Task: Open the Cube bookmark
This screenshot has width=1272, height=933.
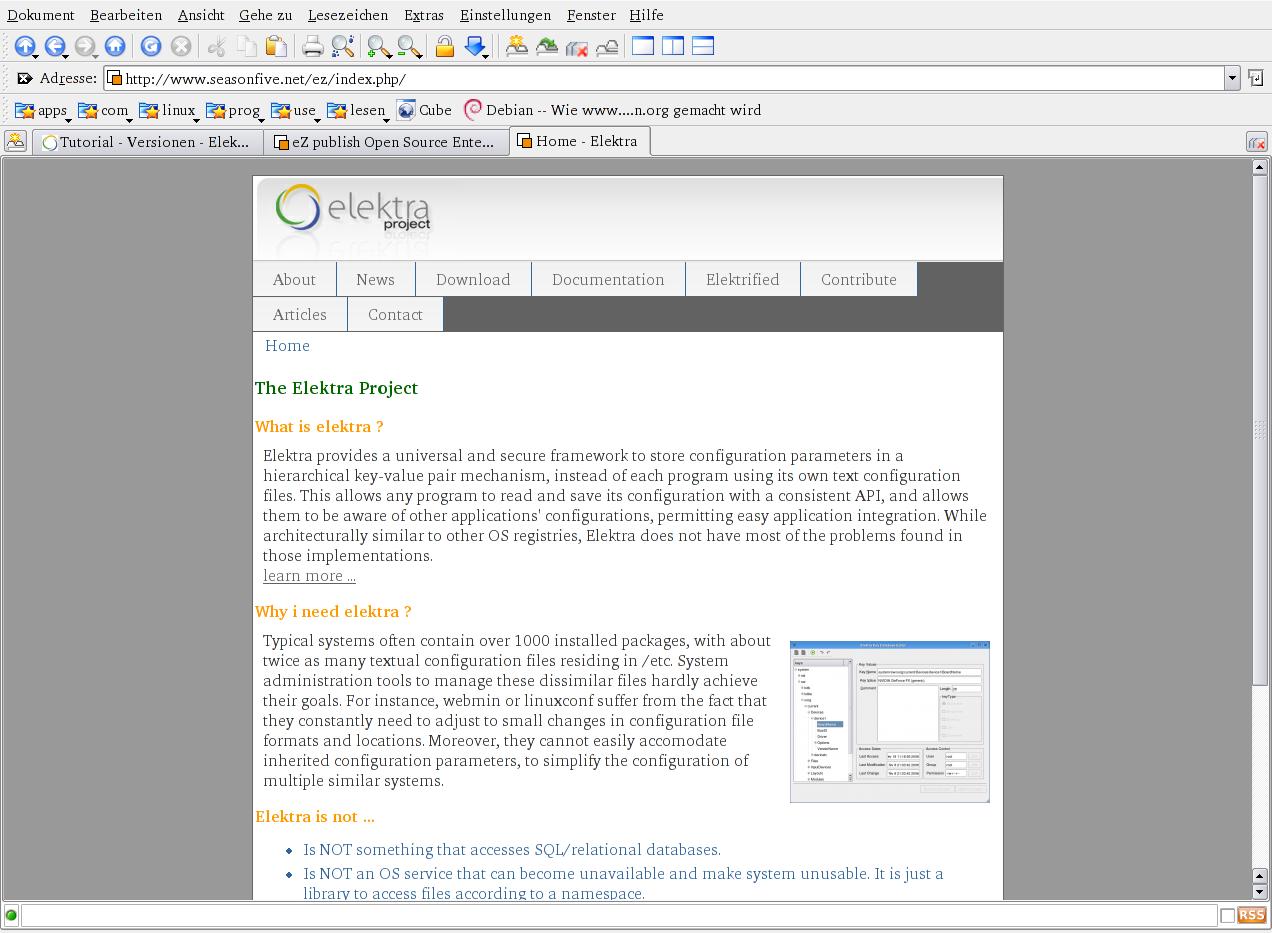Action: (424, 110)
